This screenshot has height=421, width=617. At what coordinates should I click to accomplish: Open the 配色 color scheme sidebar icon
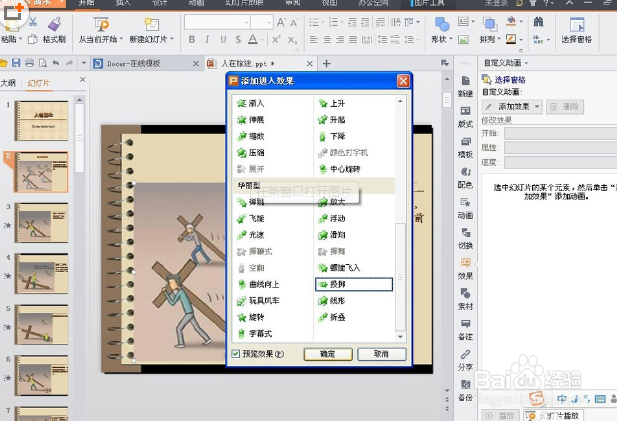(x=466, y=172)
